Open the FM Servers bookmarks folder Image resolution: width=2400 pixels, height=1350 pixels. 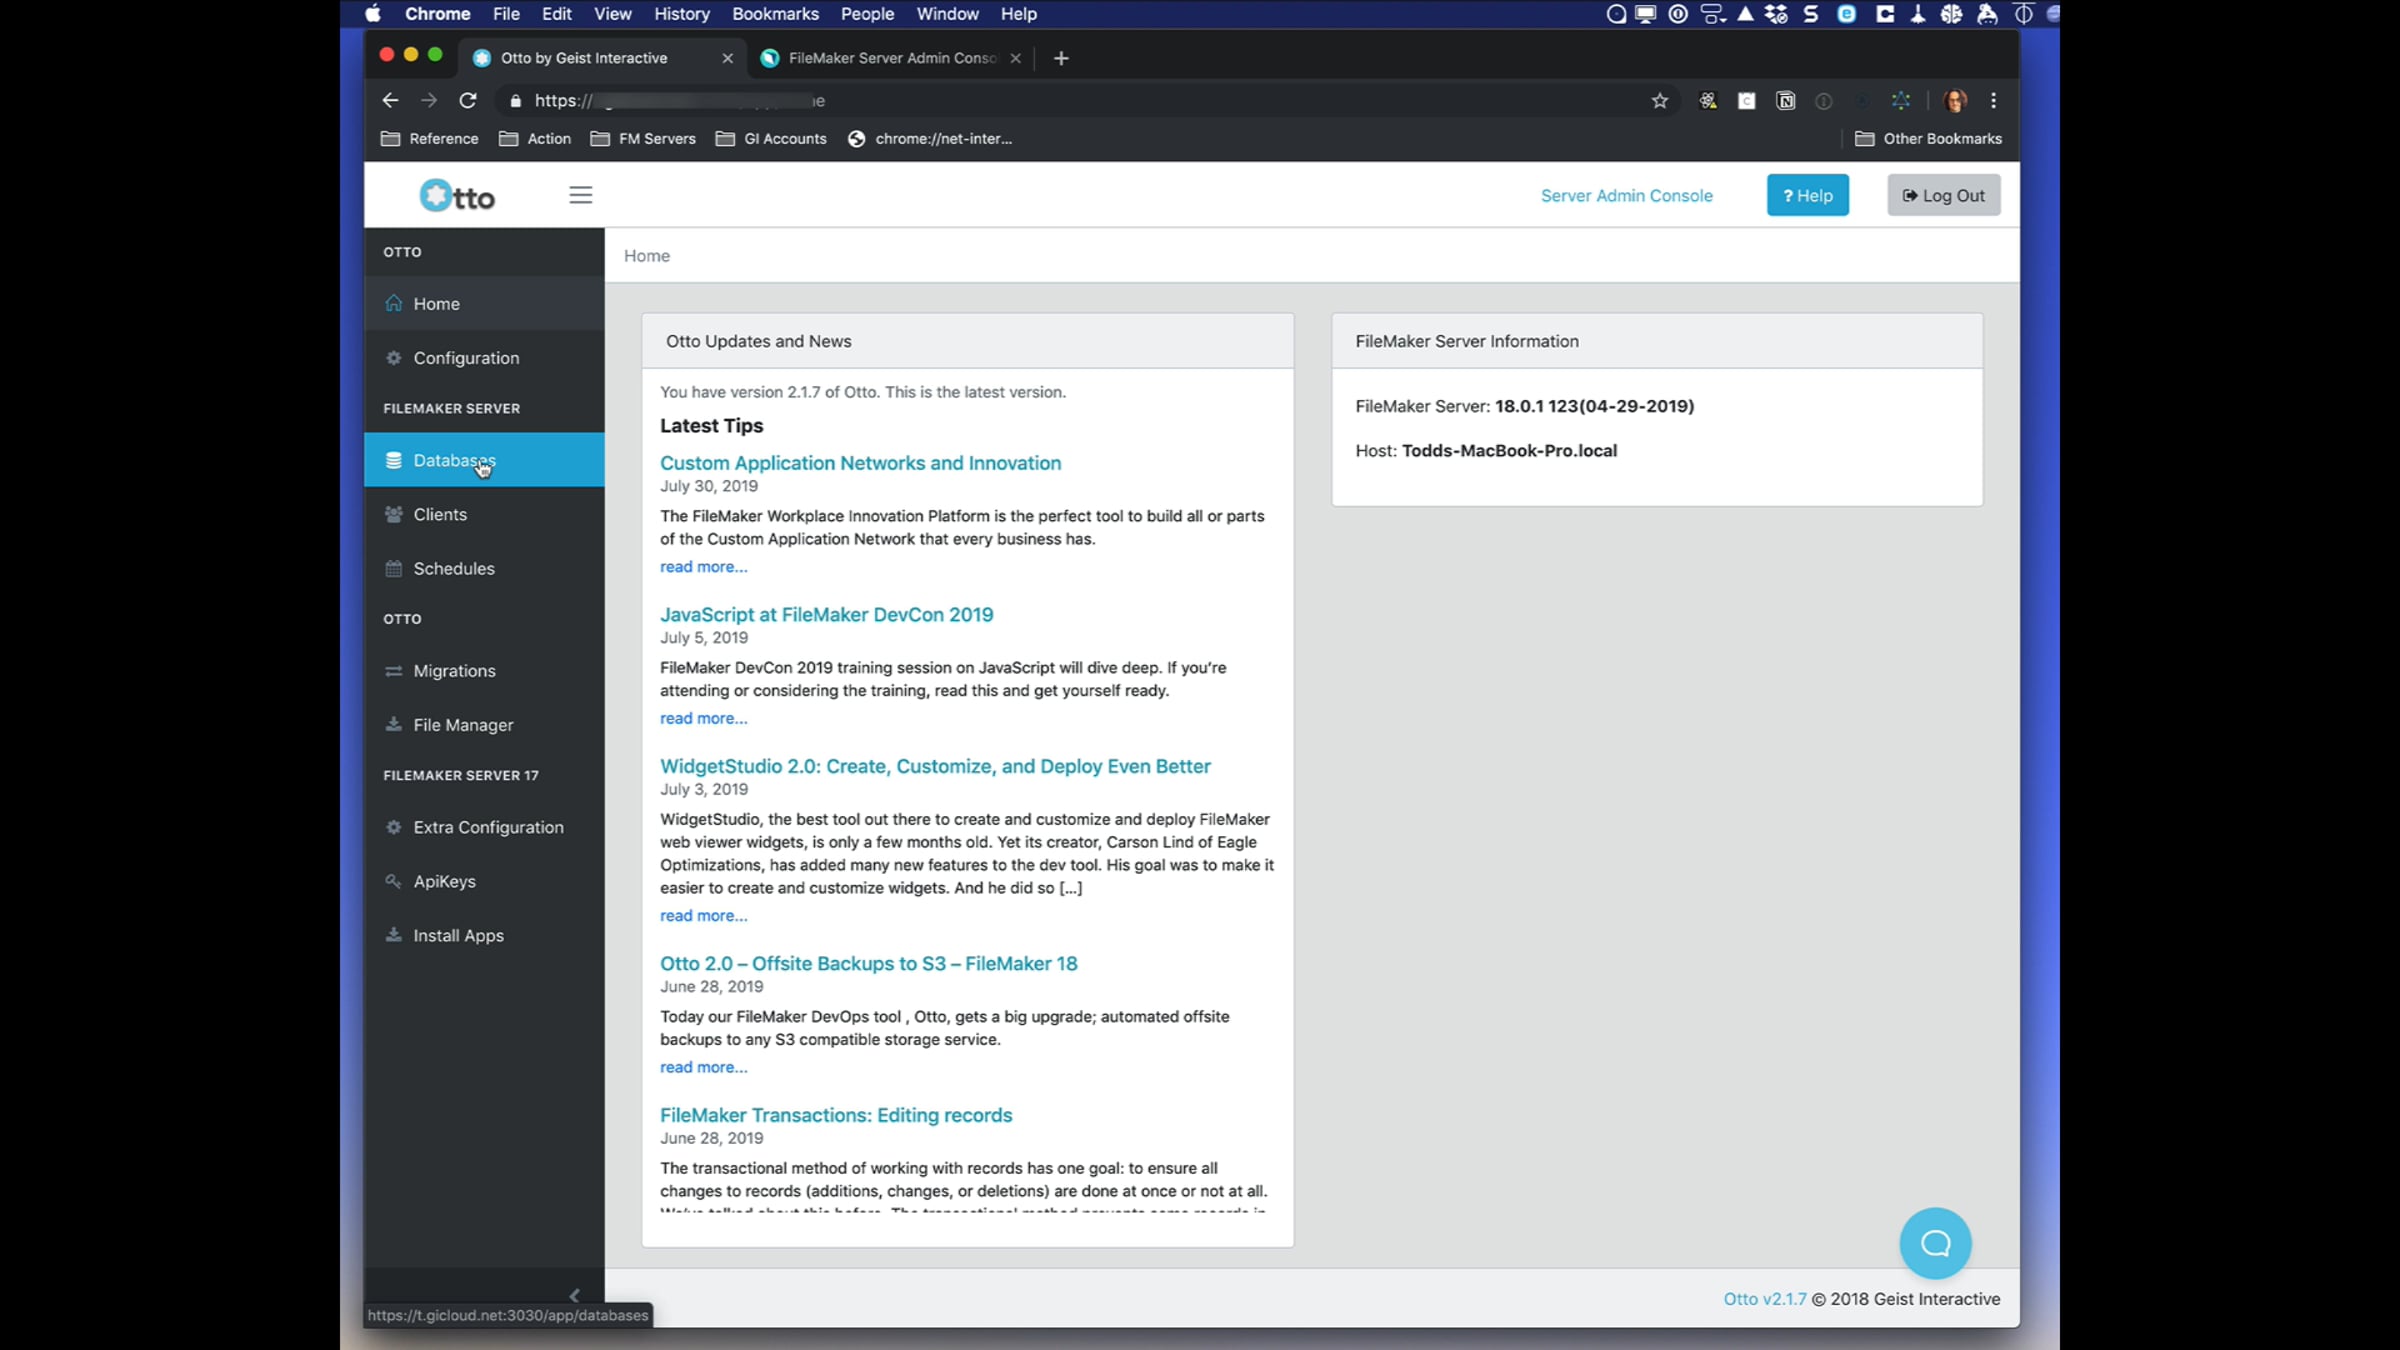pyautogui.click(x=643, y=139)
